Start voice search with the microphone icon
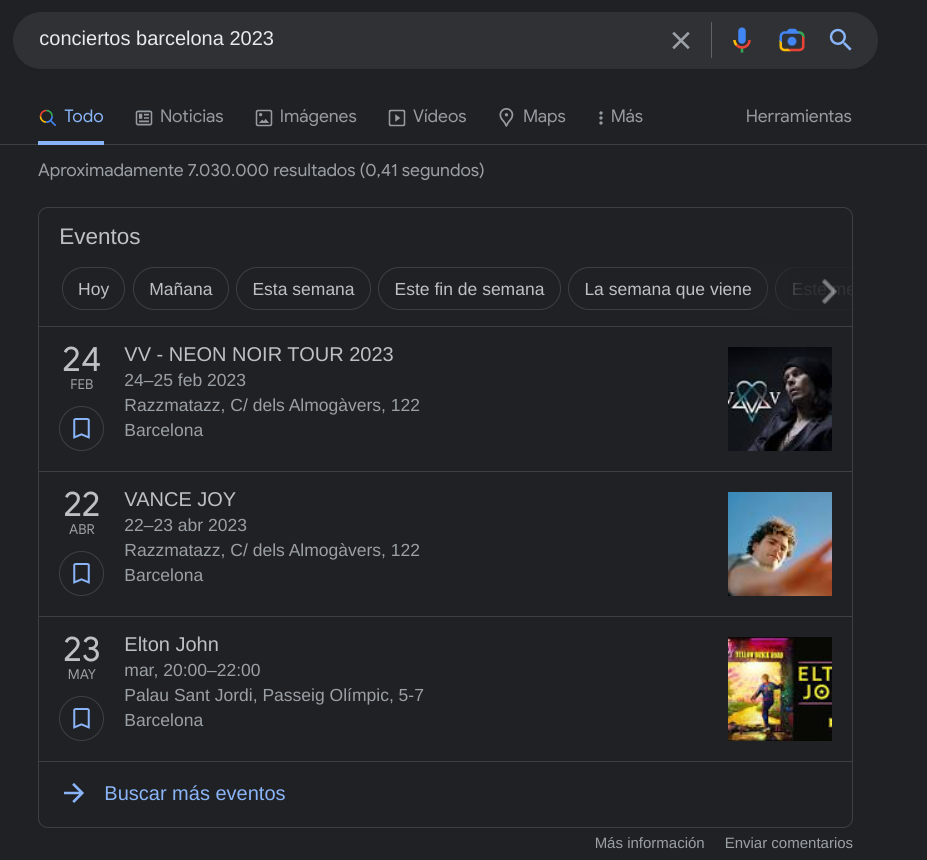Screen dimensions: 927x860 pyautogui.click(x=741, y=40)
